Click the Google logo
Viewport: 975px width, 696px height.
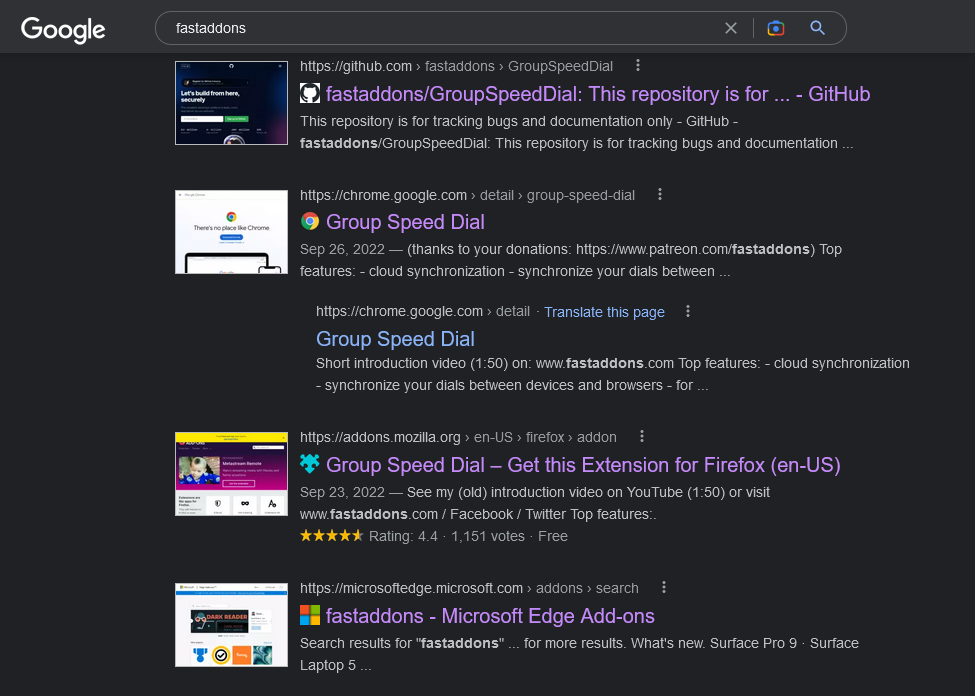(x=63, y=29)
